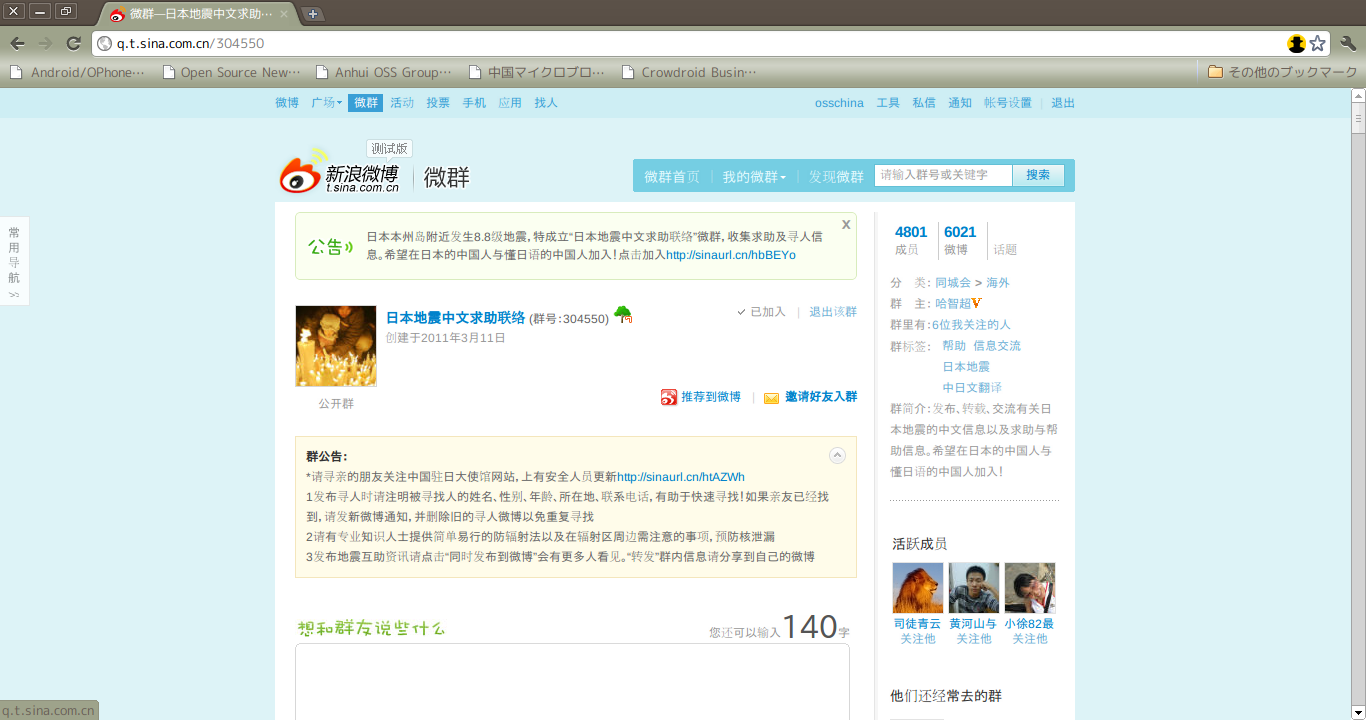
Task: Open the 广场 dropdown in top navigation
Action: click(326, 103)
